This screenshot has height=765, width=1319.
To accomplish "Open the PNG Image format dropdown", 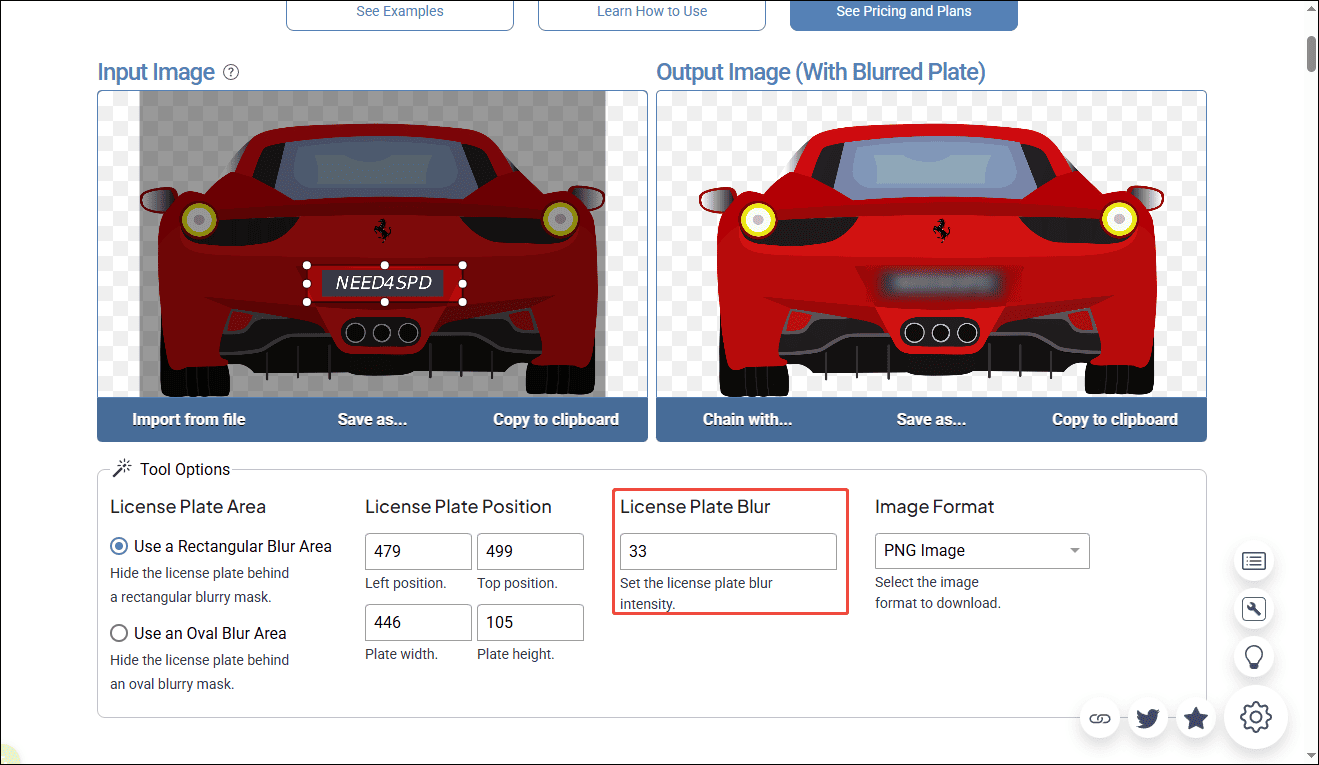I will coord(981,551).
